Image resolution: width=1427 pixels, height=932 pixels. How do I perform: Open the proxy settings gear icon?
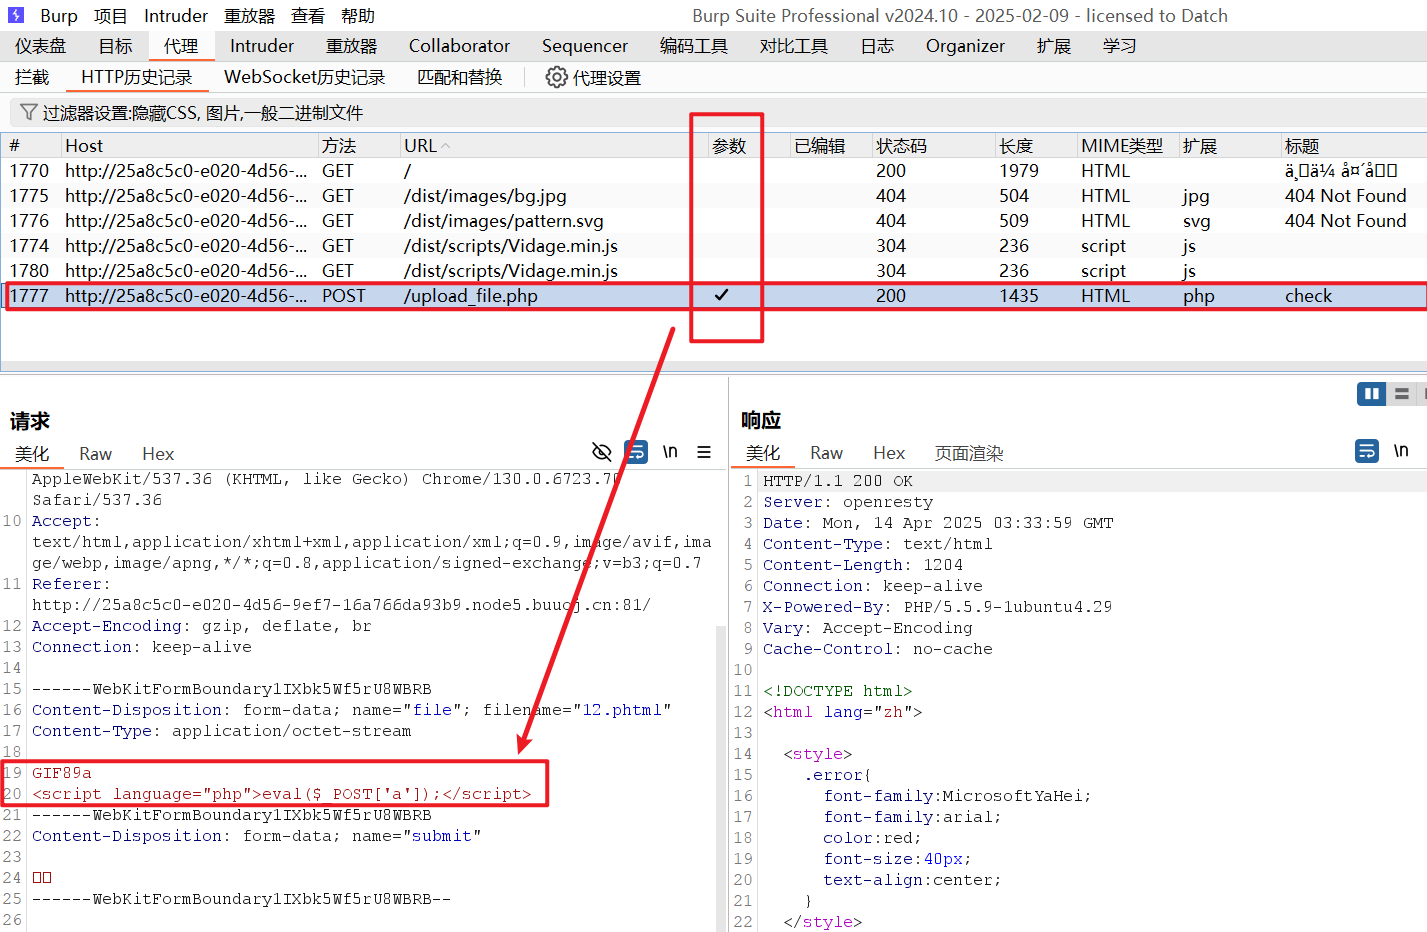556,77
